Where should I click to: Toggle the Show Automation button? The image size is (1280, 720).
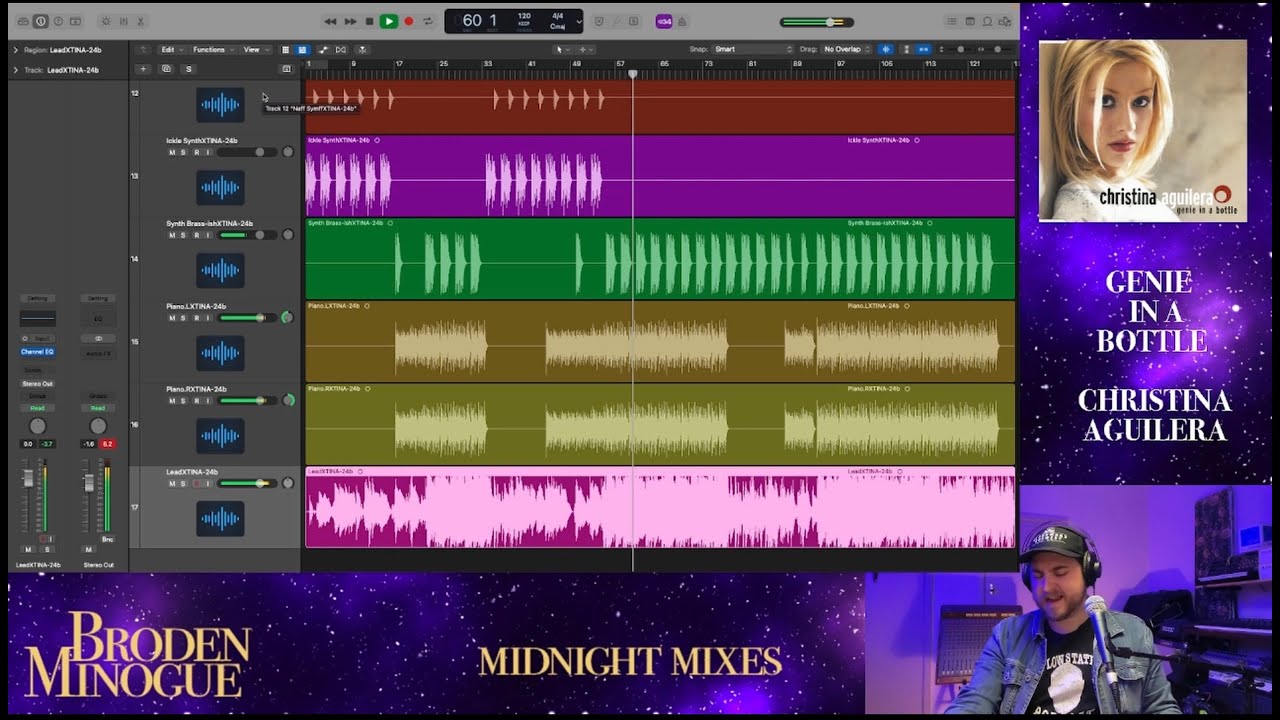click(323, 49)
